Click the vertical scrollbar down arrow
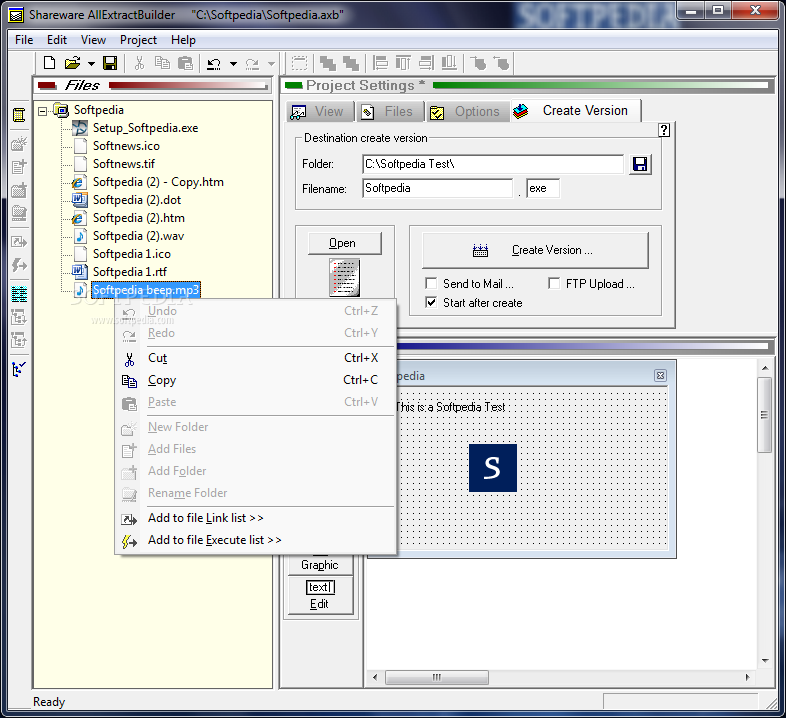The height and width of the screenshot is (718, 786). [765, 660]
